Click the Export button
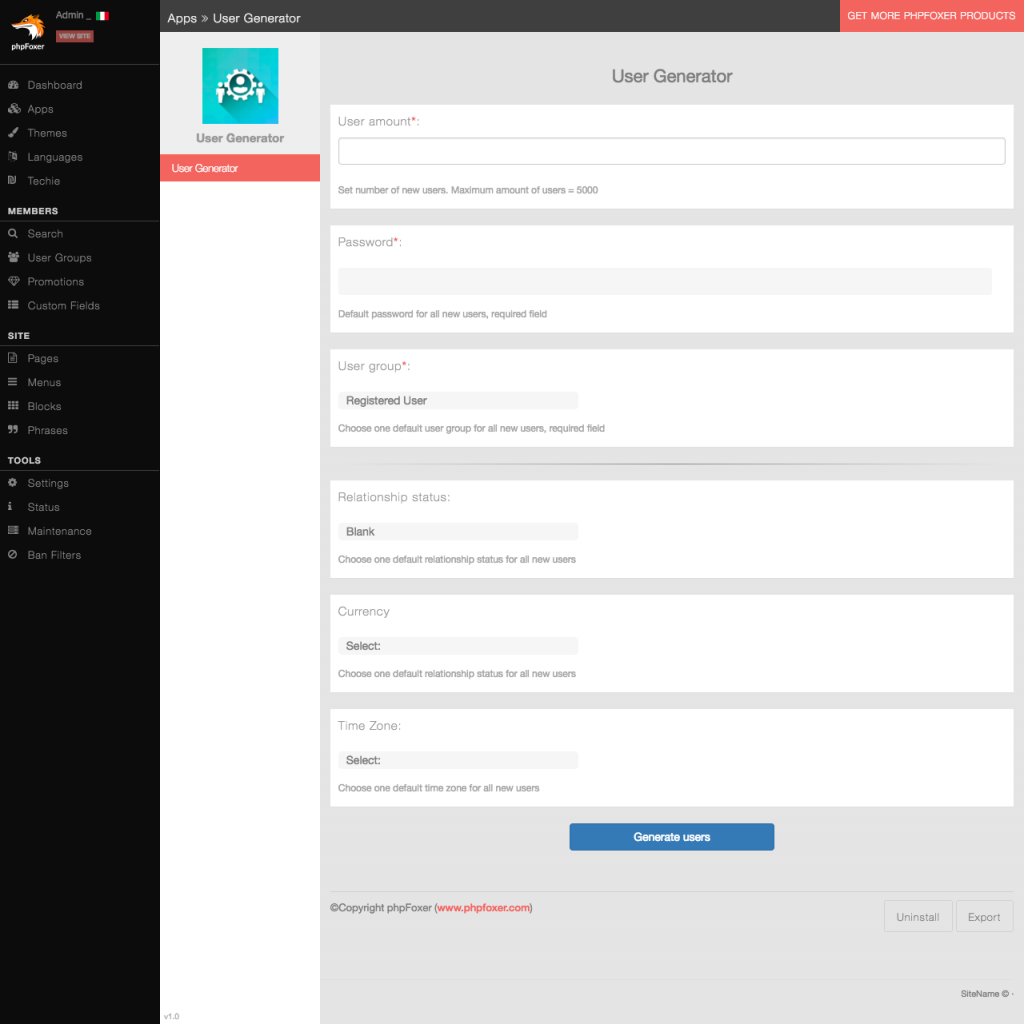 (x=984, y=916)
